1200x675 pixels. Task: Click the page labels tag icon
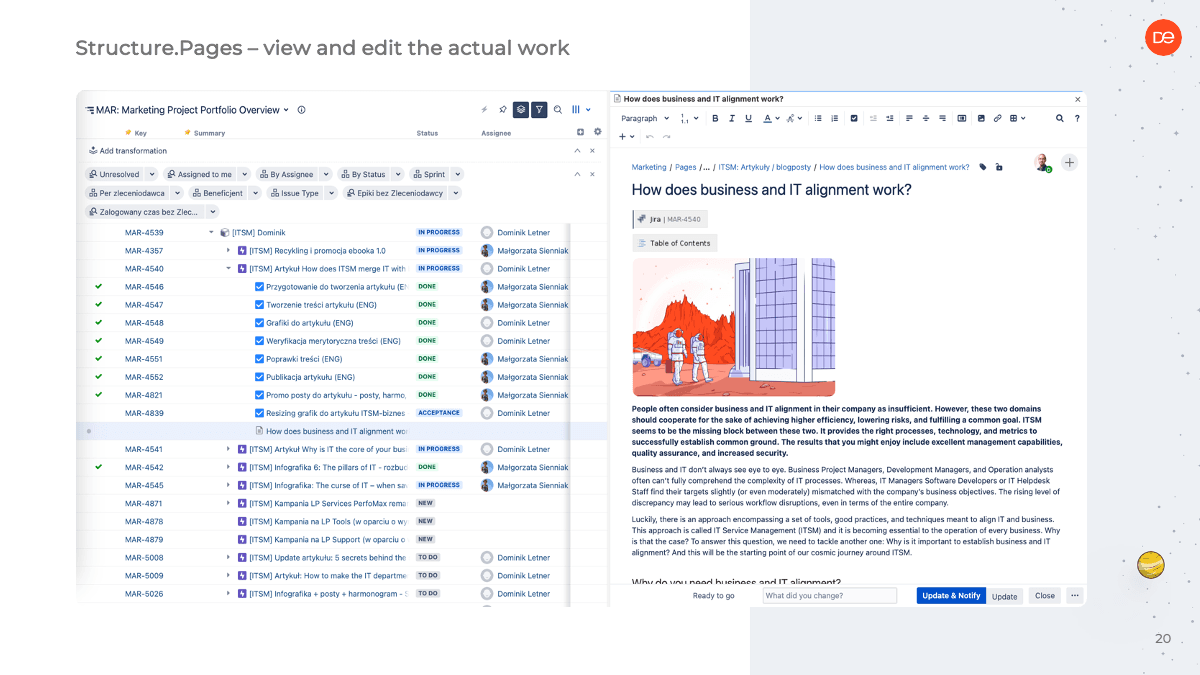tap(982, 168)
